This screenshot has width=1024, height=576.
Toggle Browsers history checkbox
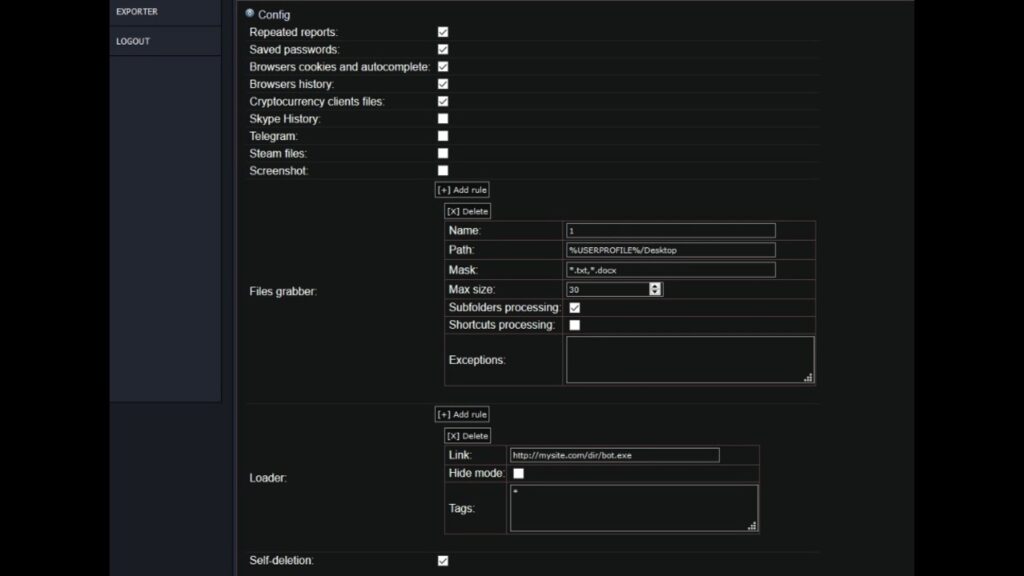click(x=443, y=84)
